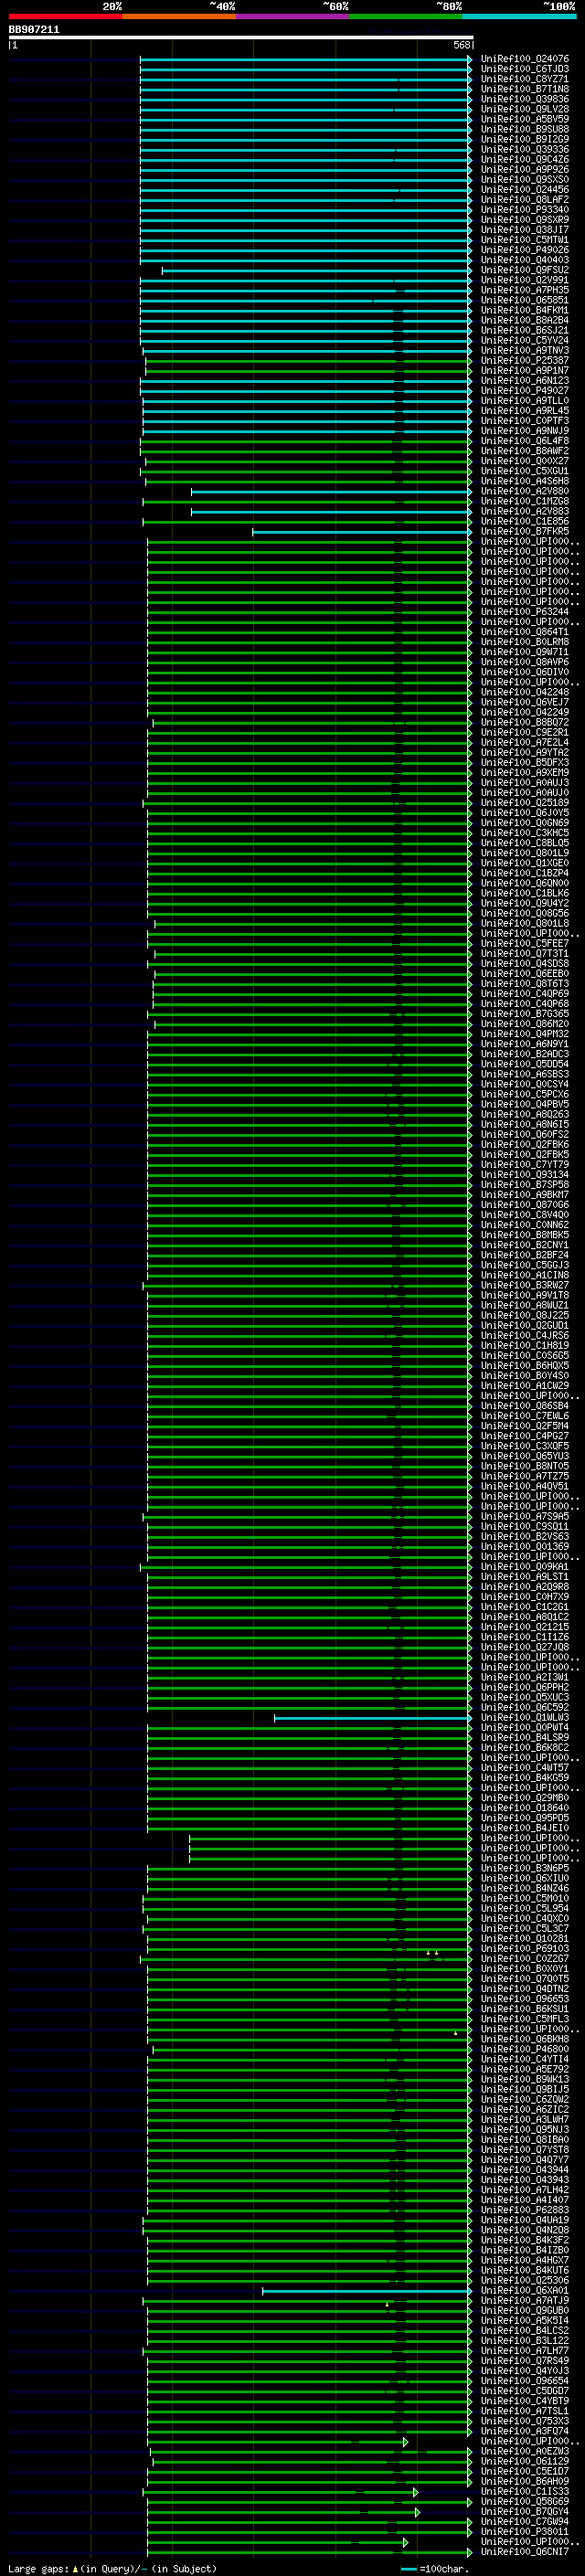Select hit UniRef100_C5L954
Screen dimensions: 585x2576
(x=525, y=1908)
